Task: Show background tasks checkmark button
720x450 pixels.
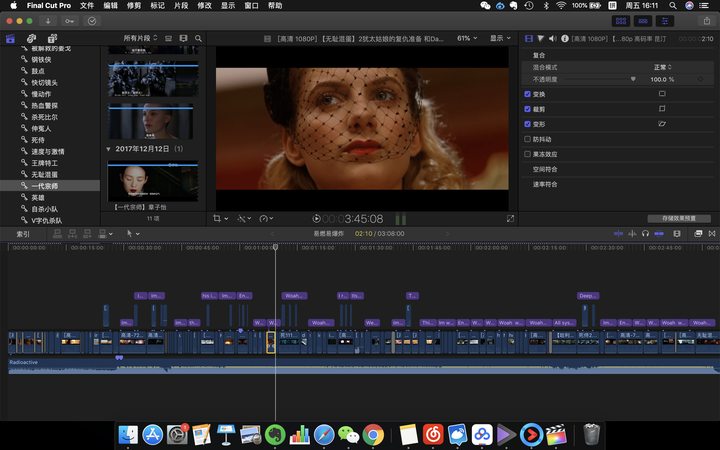Action: [92, 21]
